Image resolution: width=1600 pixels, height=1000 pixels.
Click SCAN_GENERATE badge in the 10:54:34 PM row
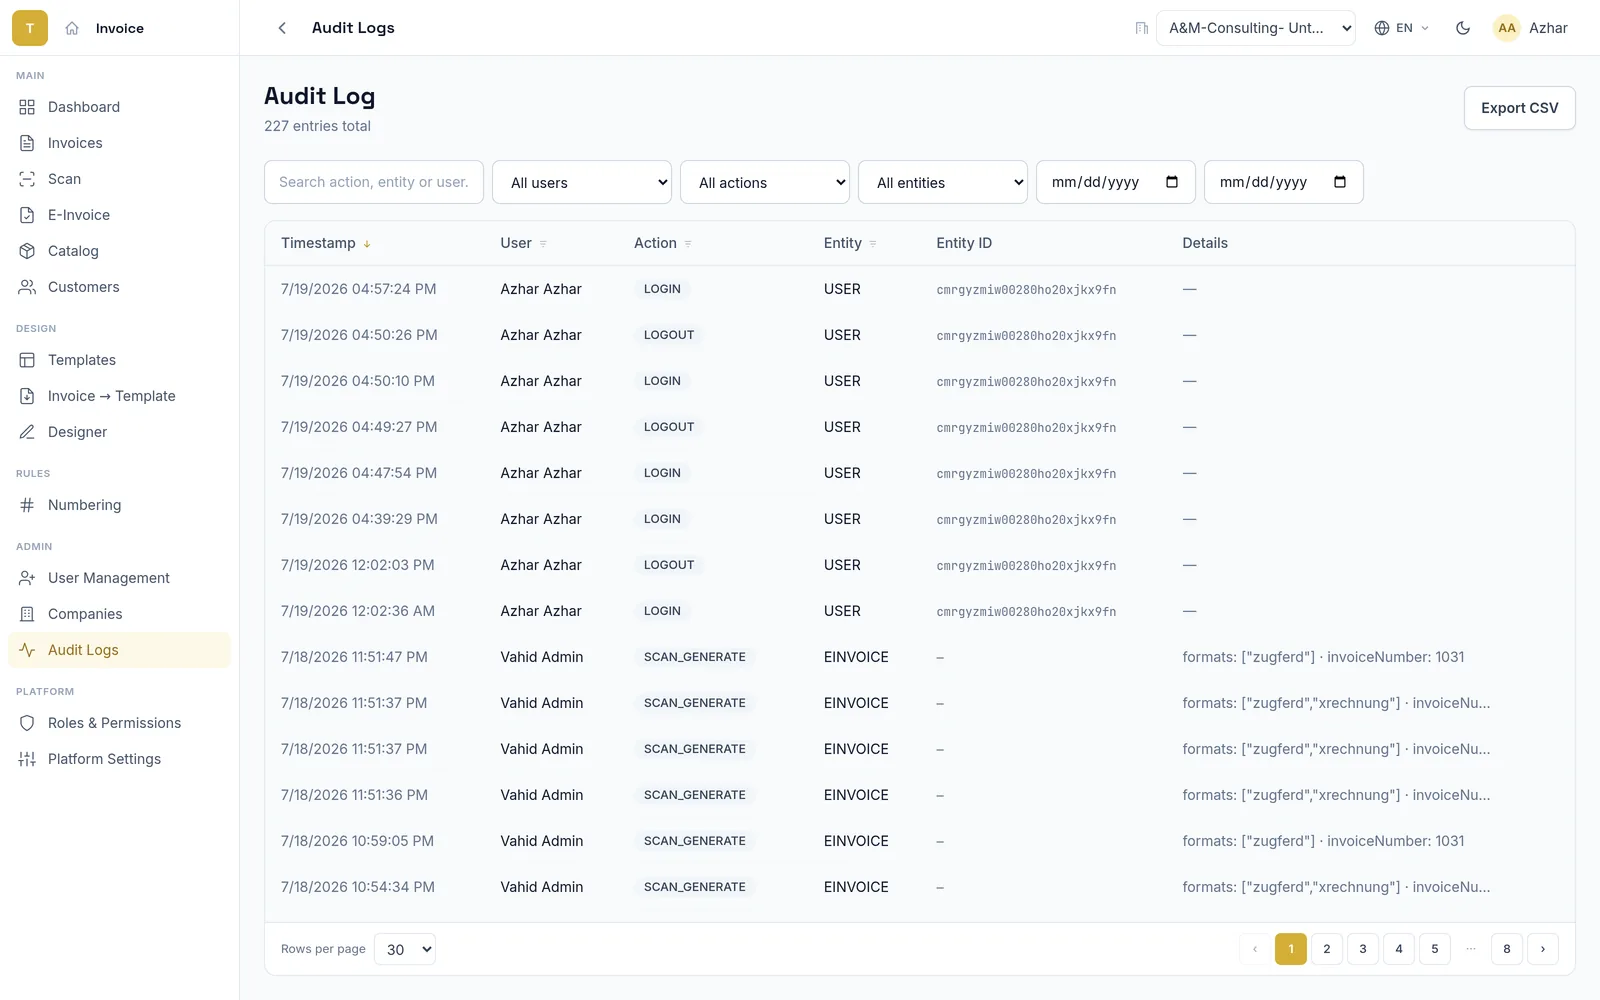tap(695, 887)
